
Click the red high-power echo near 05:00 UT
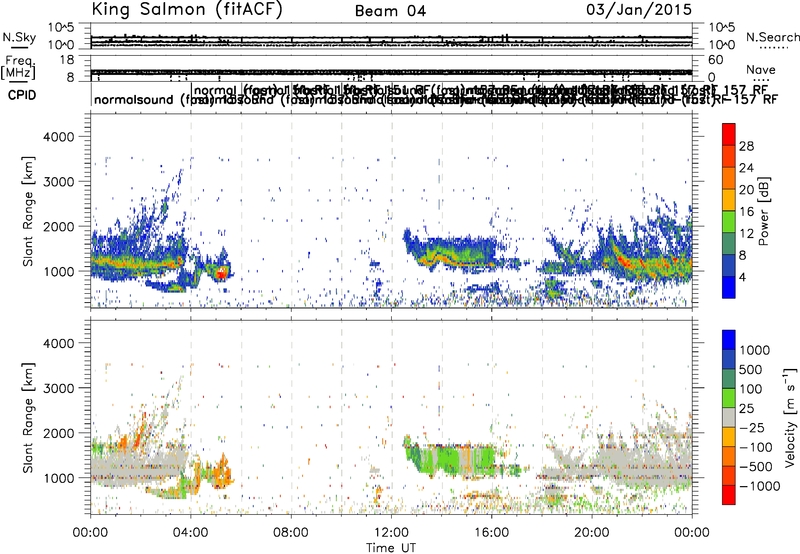[x=221, y=273]
